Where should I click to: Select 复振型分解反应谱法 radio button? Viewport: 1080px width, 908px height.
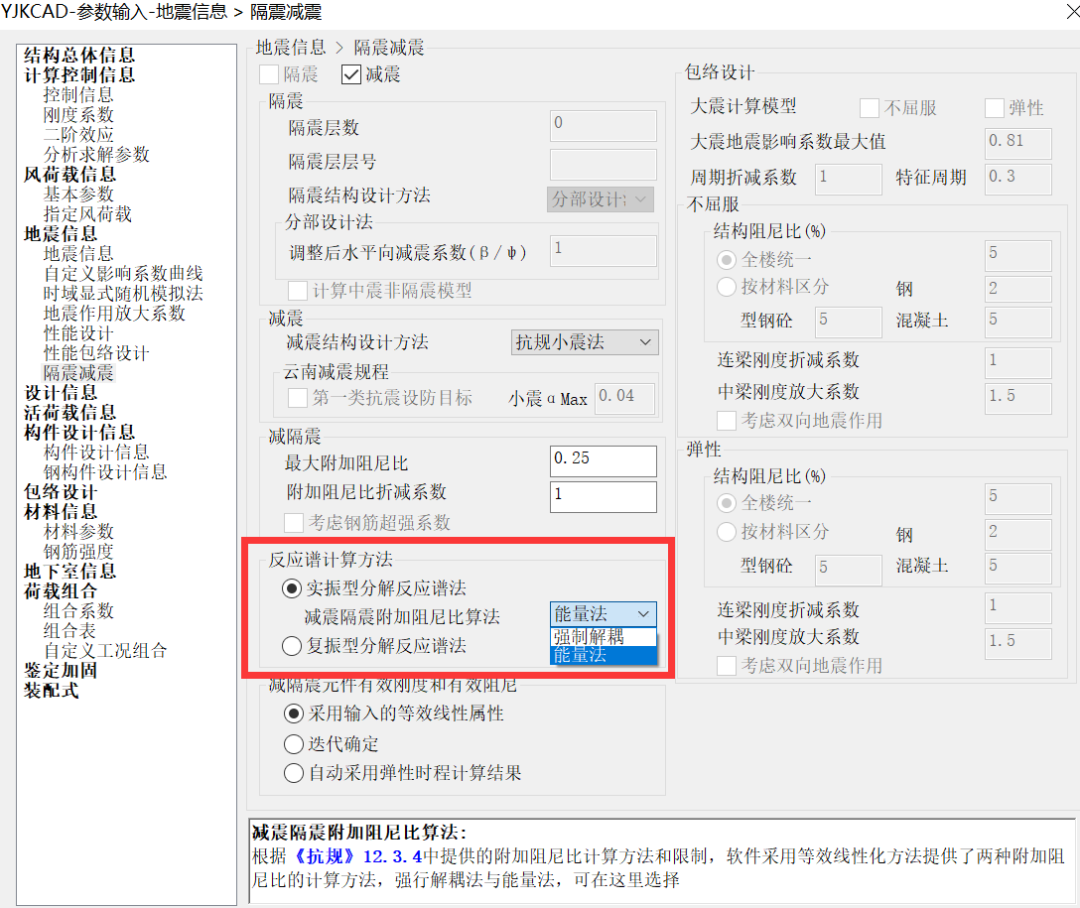pos(291,646)
